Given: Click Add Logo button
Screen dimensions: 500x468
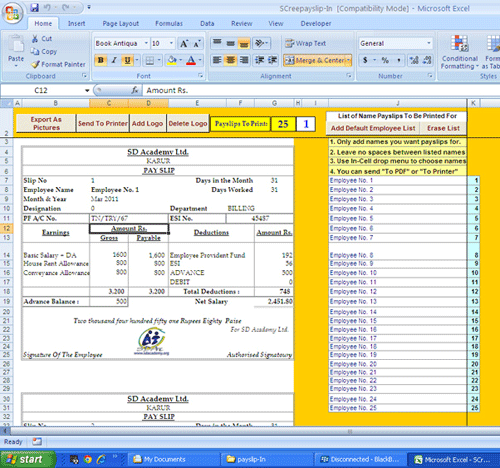Looking at the screenshot, I should click(147, 123).
